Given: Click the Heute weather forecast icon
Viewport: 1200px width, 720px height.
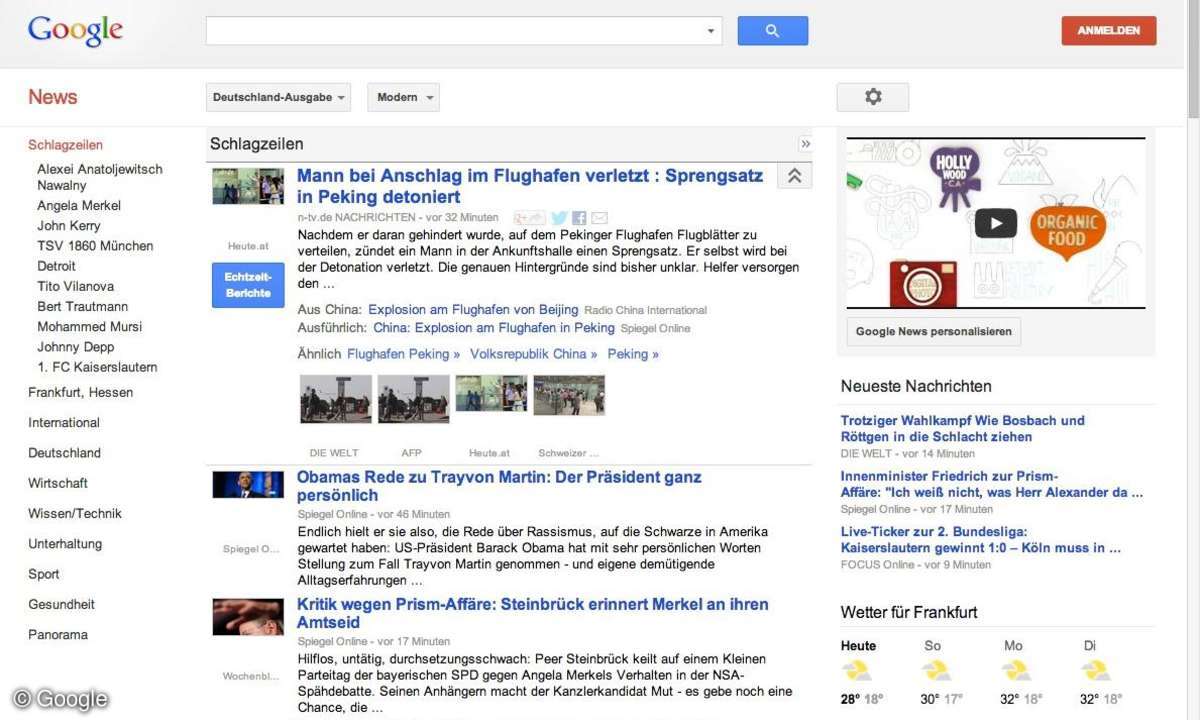Looking at the screenshot, I should pyautogui.click(x=857, y=670).
